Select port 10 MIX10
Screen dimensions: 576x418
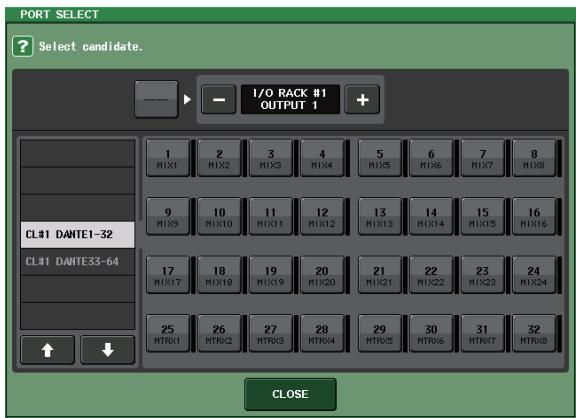(x=219, y=217)
